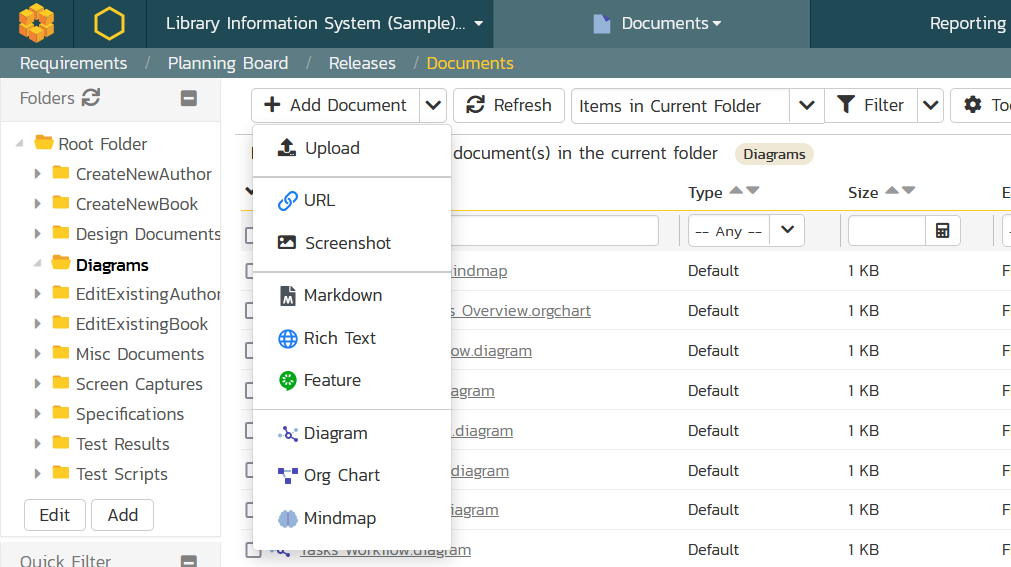Expand the Design Documents folder
The width and height of the screenshot is (1011, 567).
coord(38,234)
